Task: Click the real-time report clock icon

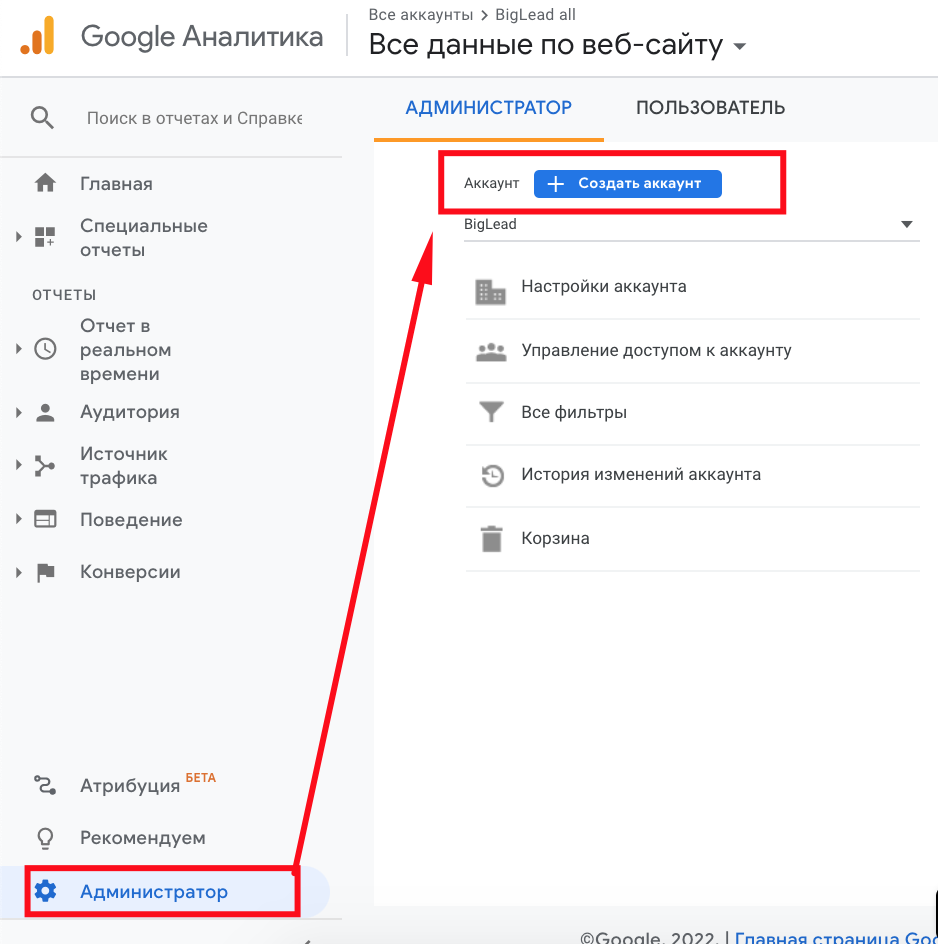Action: [x=45, y=350]
